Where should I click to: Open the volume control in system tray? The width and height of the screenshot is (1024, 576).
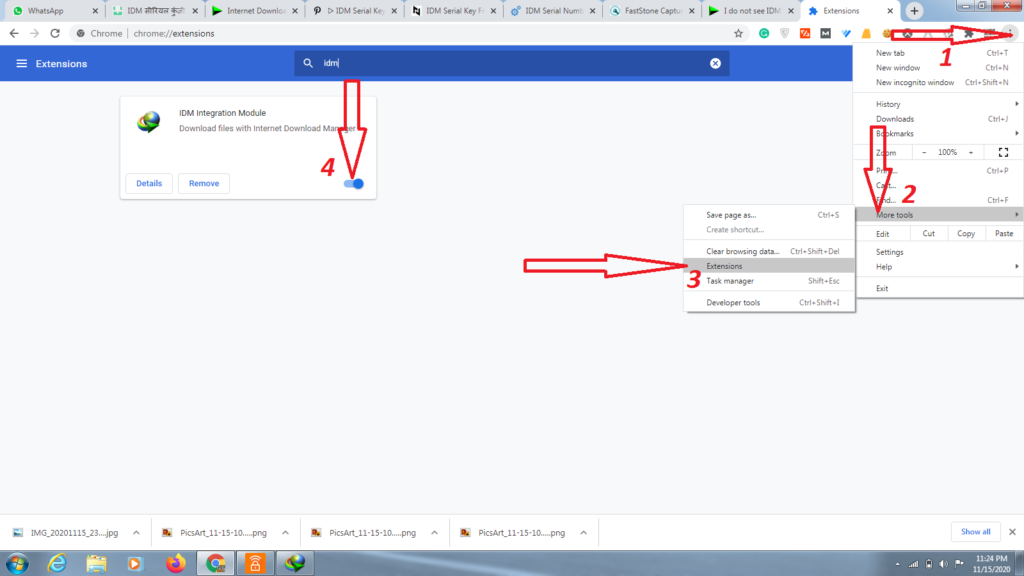944,564
